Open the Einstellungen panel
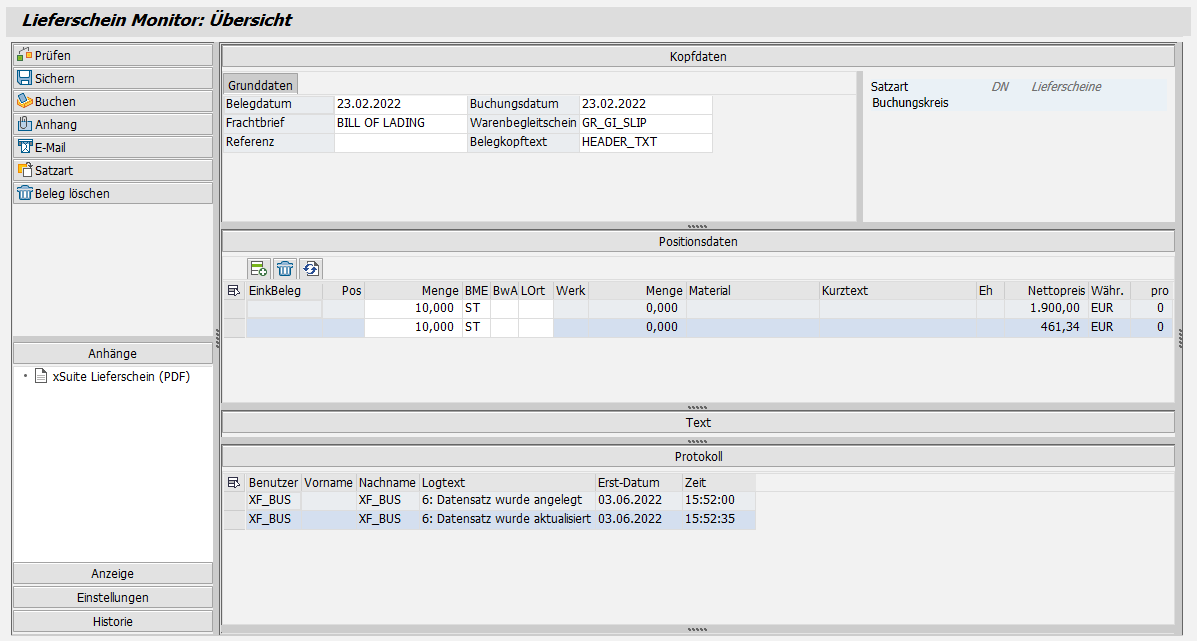Screen dimensions: 1197x641 [x=112, y=596]
